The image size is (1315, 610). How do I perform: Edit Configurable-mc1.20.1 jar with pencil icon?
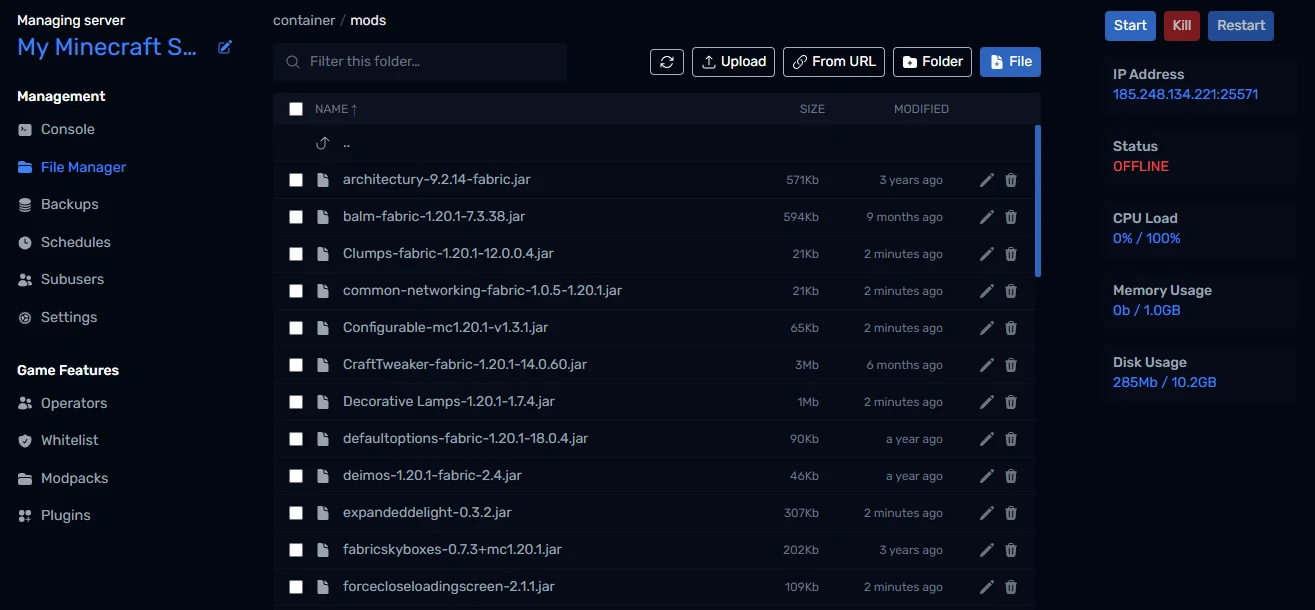[x=987, y=328]
